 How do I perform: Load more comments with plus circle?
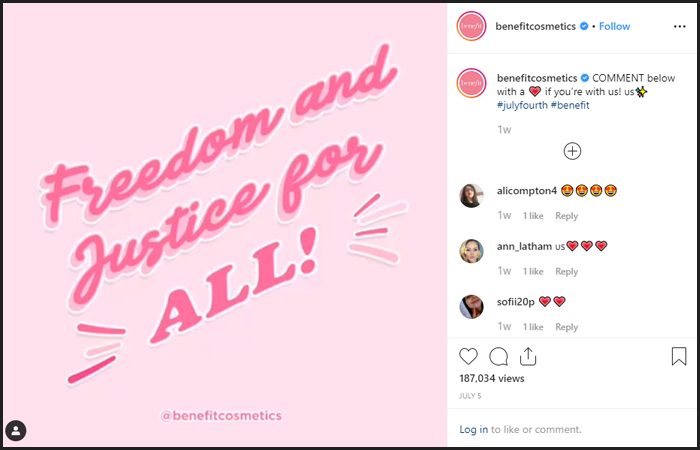(572, 151)
